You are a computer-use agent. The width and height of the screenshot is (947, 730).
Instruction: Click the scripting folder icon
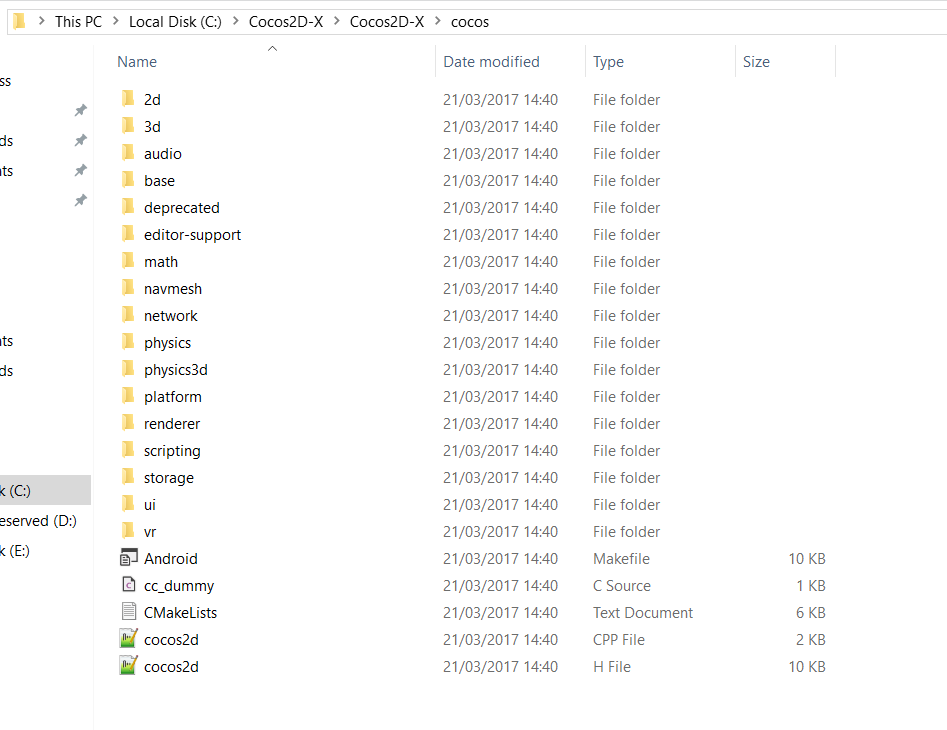(127, 450)
